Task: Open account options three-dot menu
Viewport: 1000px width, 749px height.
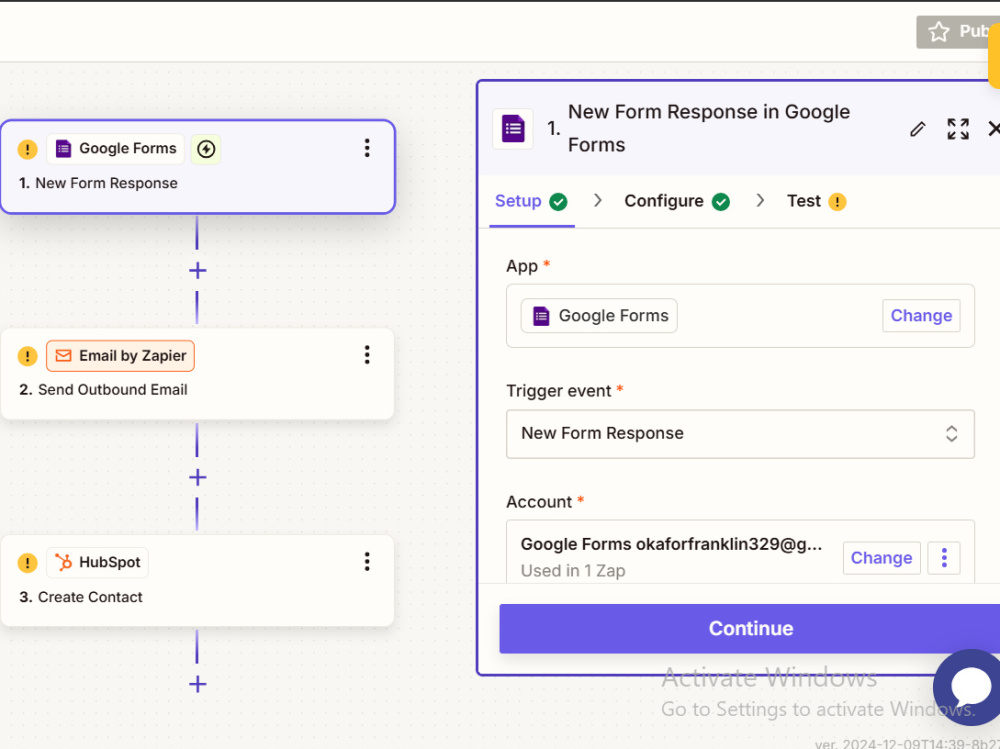Action: pyautogui.click(x=944, y=558)
